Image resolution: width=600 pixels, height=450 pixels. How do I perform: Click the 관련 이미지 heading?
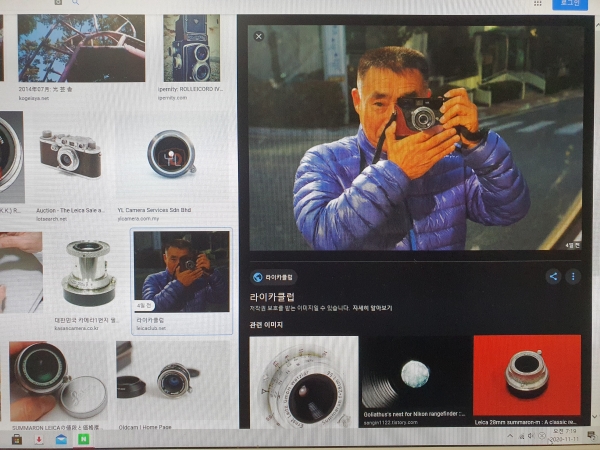tap(266, 325)
